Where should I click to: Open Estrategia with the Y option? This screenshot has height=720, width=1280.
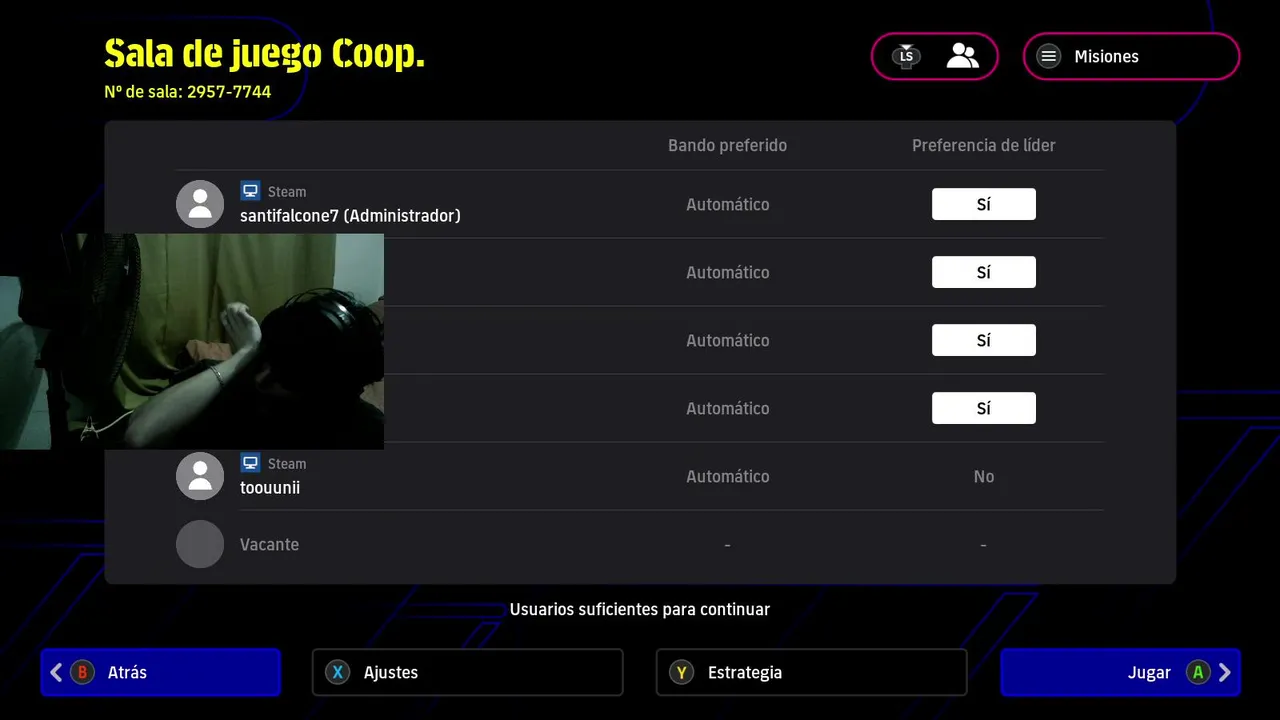(x=811, y=672)
